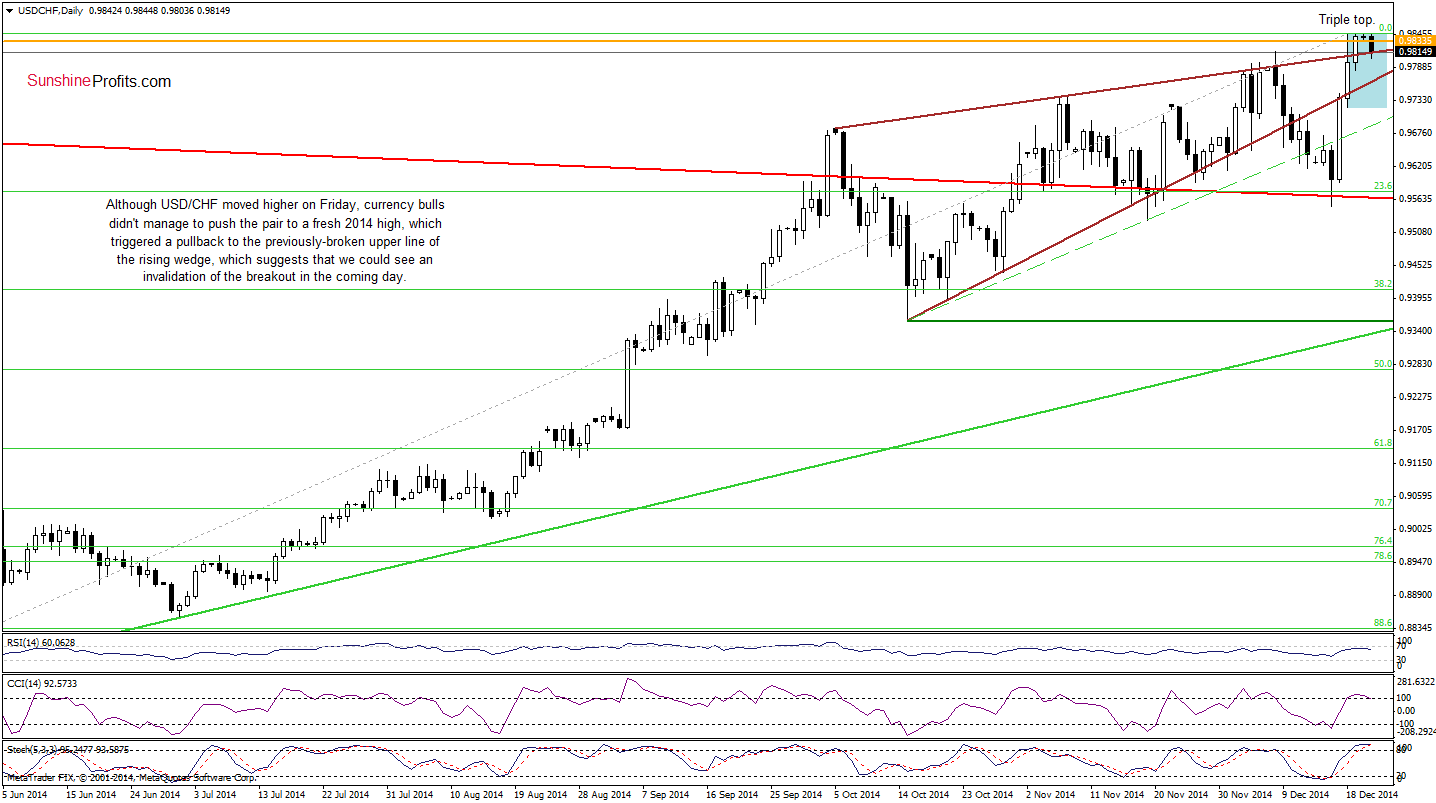Click the orange 0.98335 price tag
Viewport: 1436px width, 803px height.
point(1415,41)
